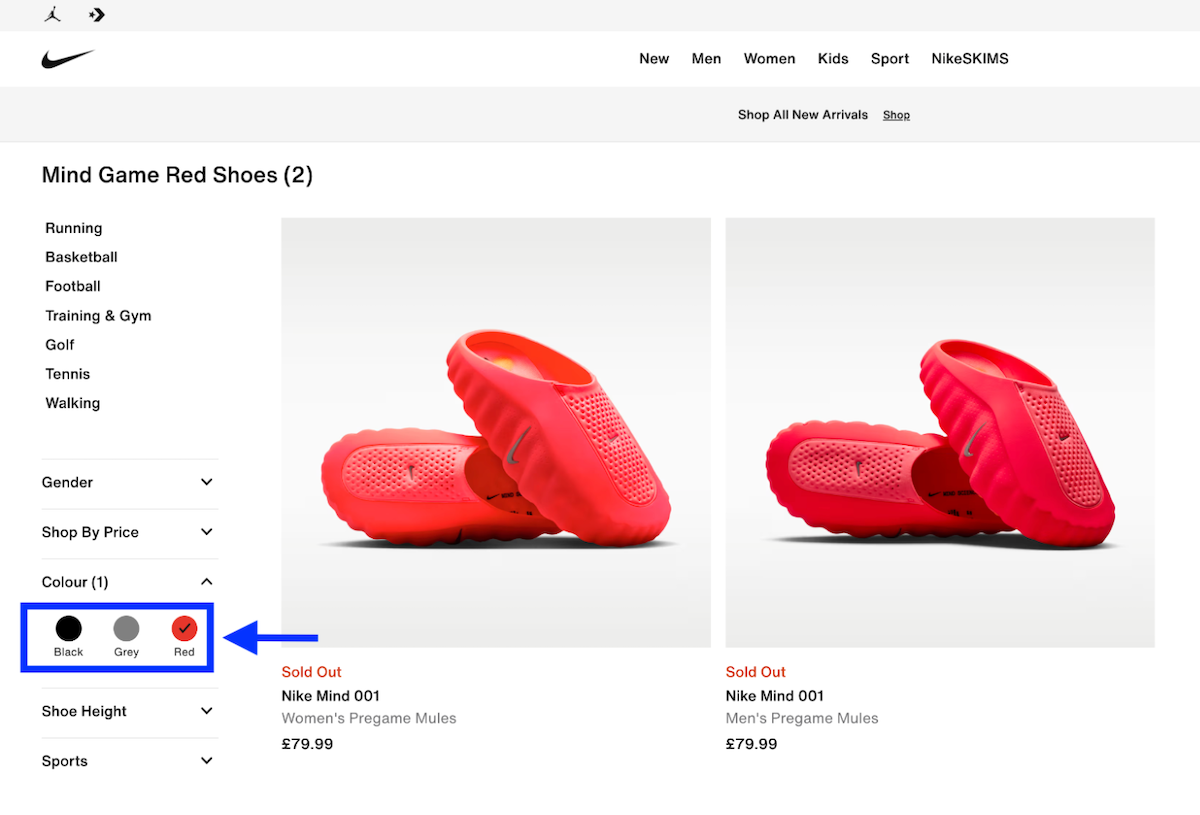Open the Women menu item
Viewport: 1200px width, 815px height.
click(x=769, y=58)
